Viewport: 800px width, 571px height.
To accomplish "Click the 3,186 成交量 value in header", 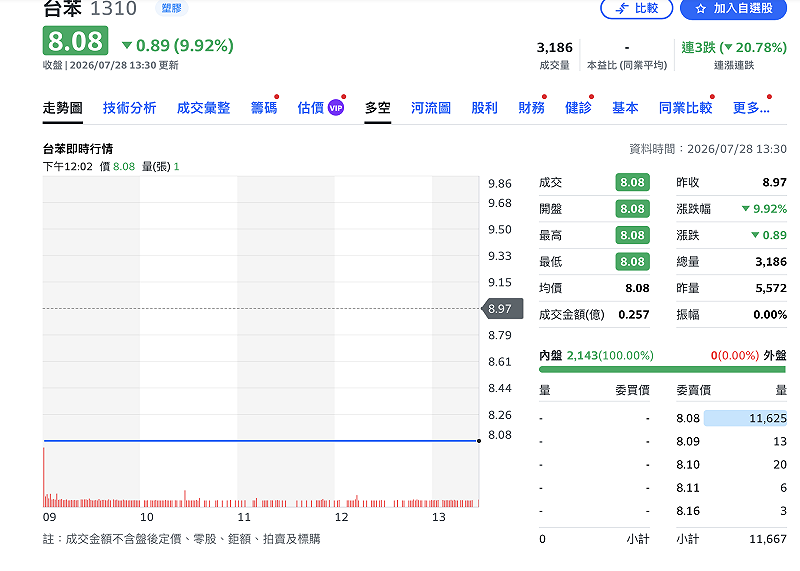I will 555,47.
